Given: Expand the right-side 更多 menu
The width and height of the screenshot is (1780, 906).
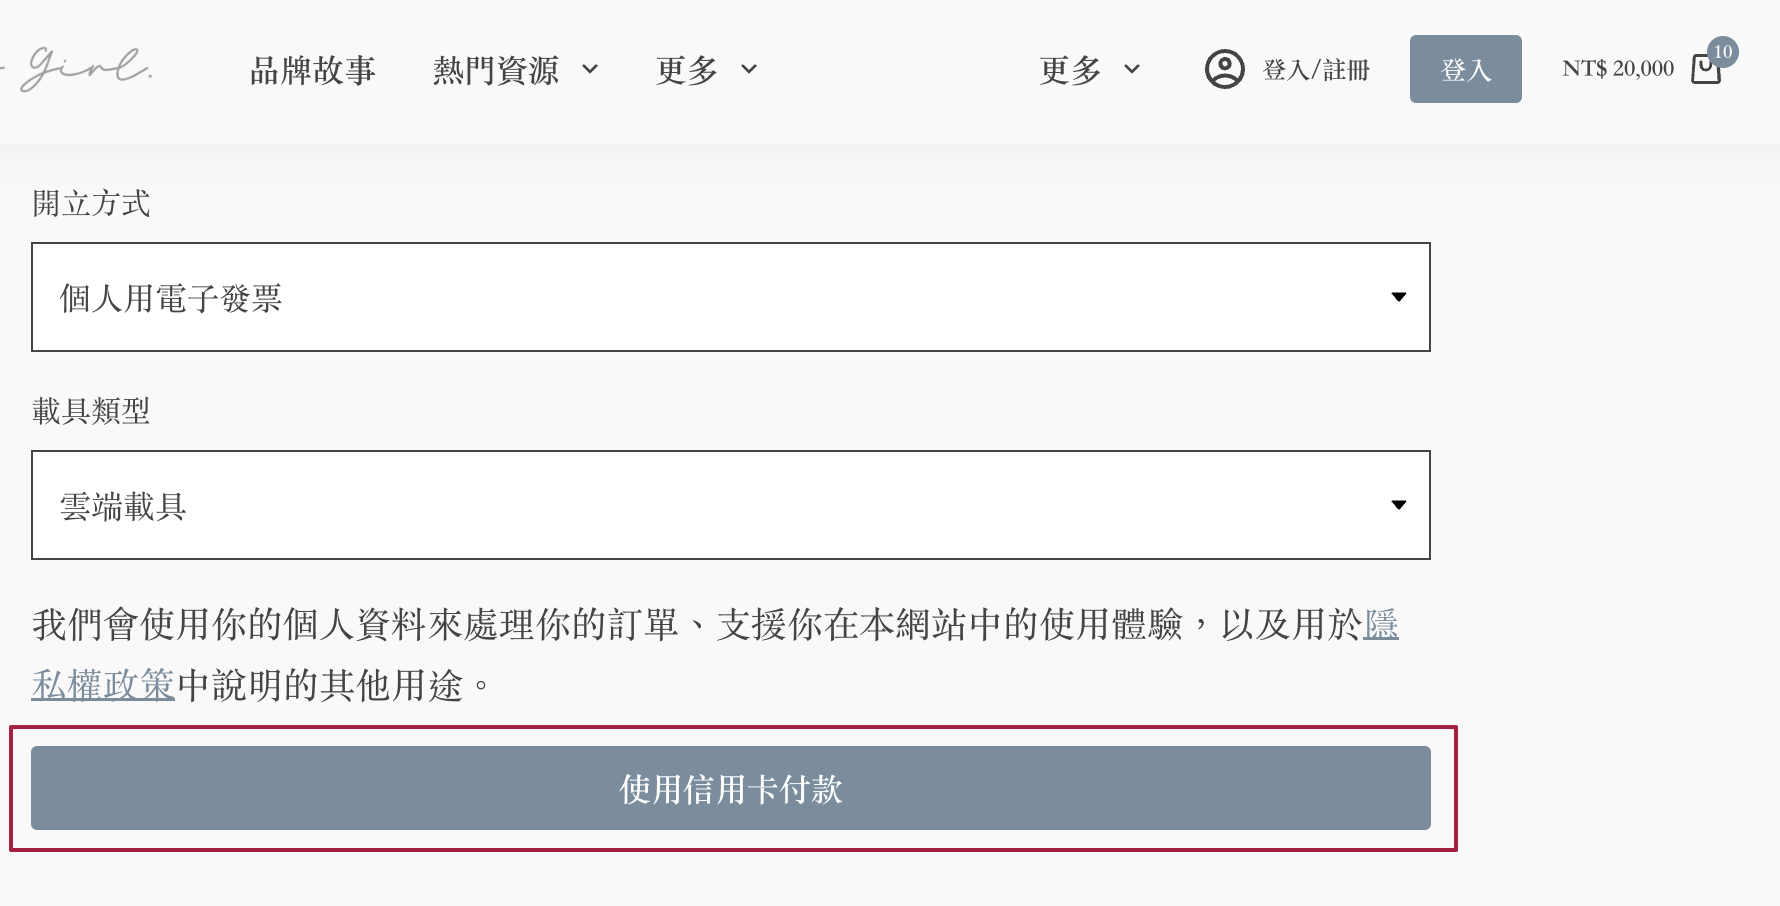Looking at the screenshot, I should [1071, 70].
